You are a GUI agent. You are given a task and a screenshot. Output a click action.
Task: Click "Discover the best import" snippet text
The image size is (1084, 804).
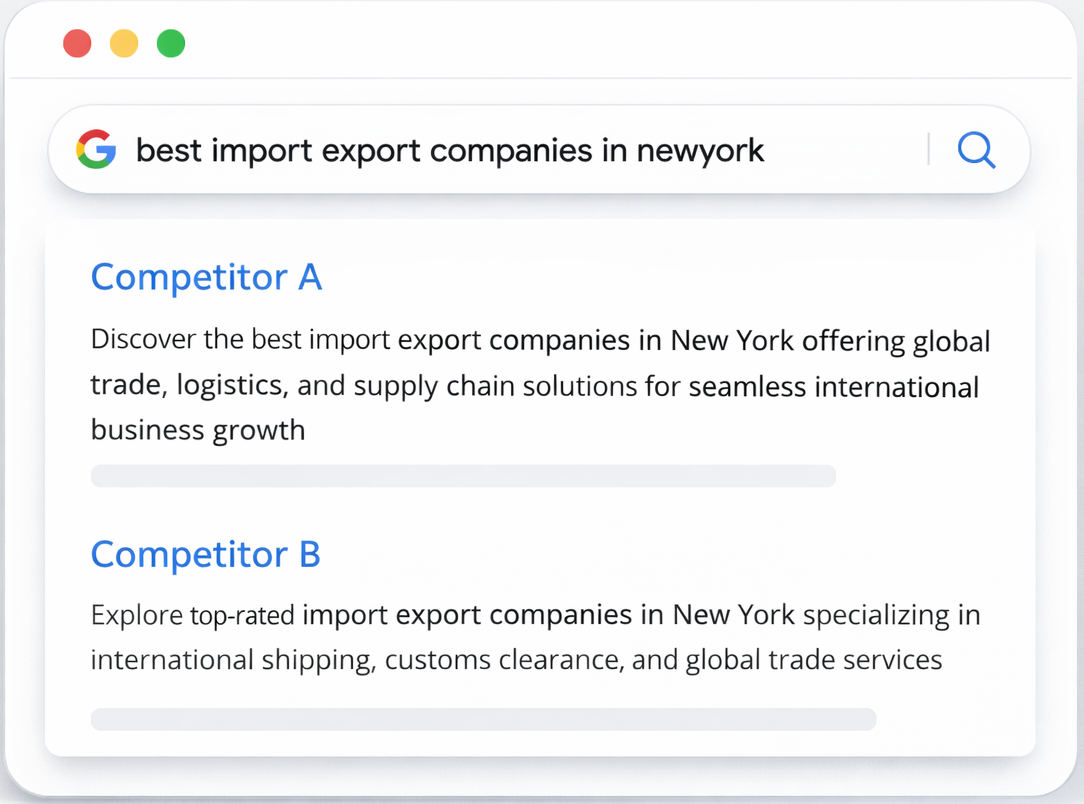coord(240,340)
